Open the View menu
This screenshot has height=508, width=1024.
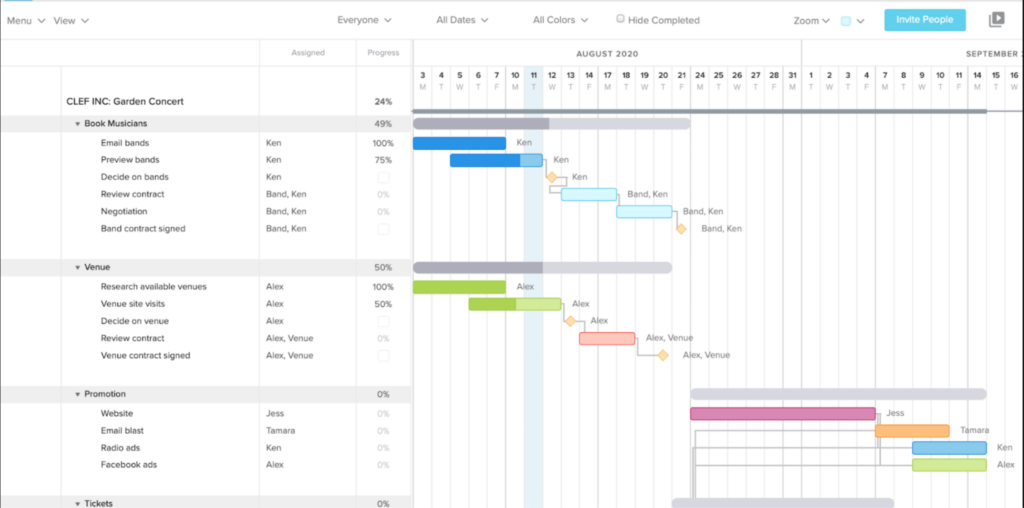71,20
